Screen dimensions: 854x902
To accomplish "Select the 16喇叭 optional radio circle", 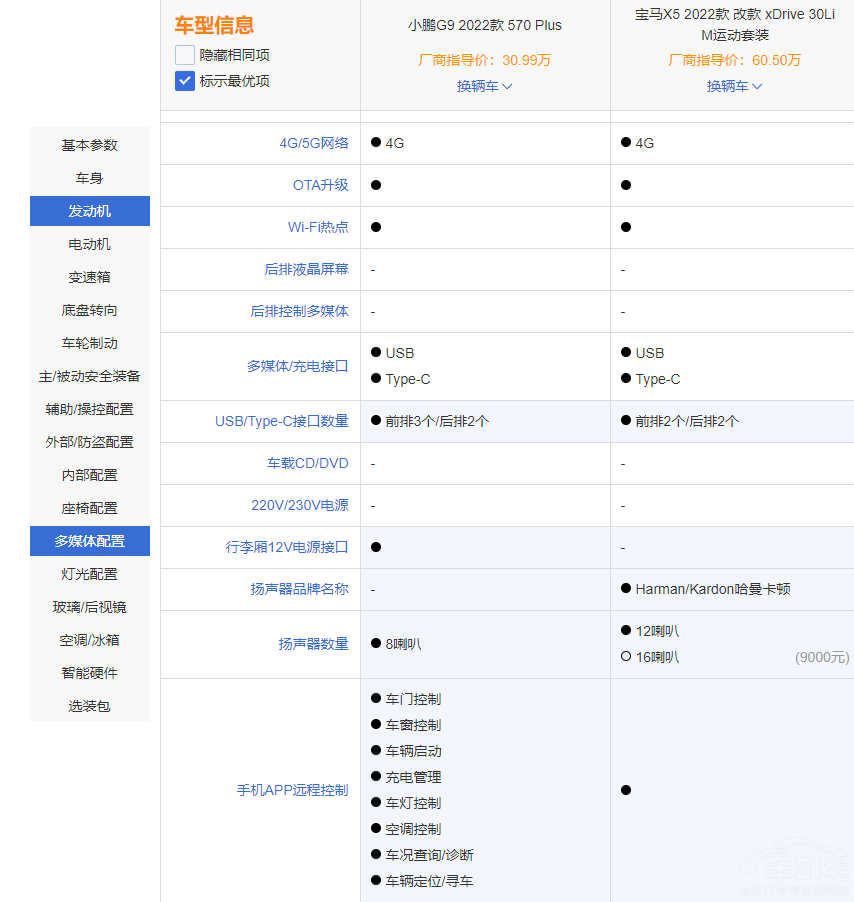I will [626, 657].
